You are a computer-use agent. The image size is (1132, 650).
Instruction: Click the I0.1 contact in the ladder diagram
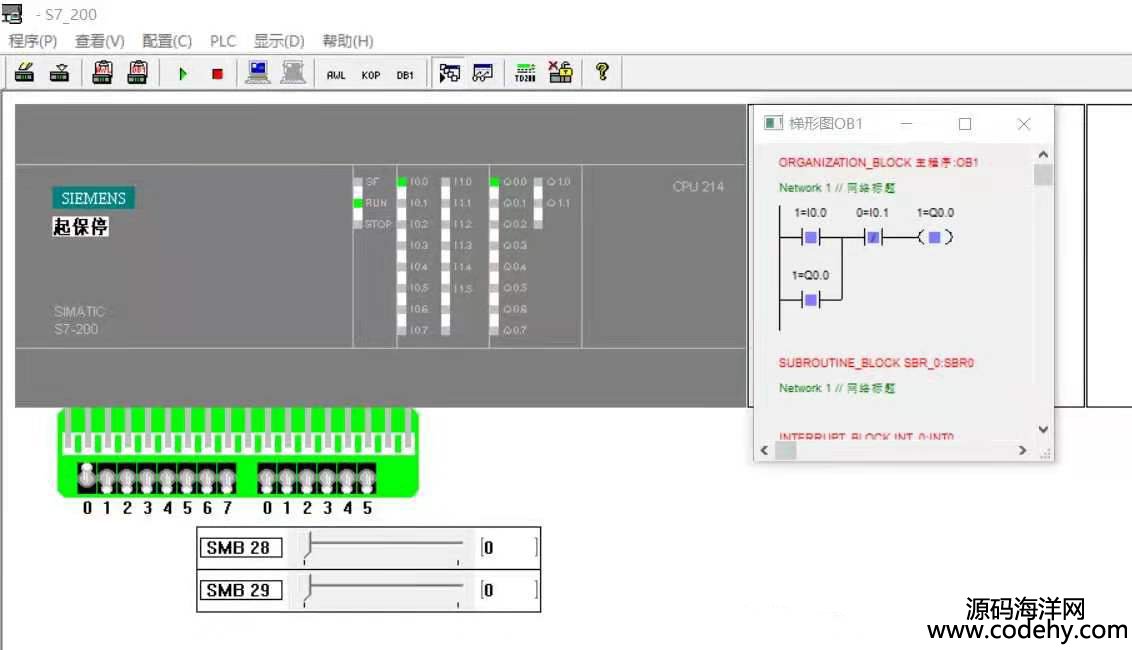tap(873, 237)
